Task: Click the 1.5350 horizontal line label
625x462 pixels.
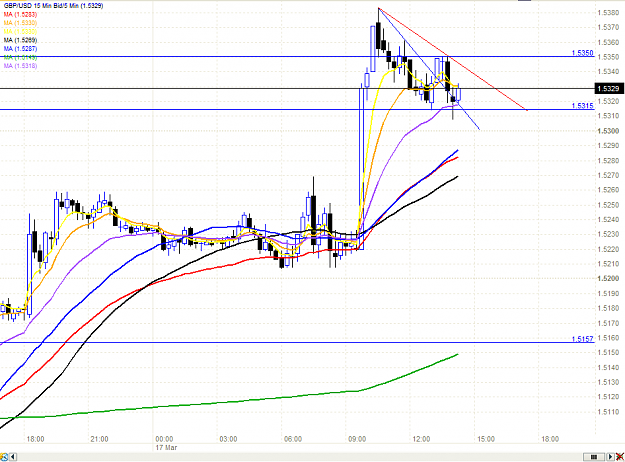Action: click(582, 53)
